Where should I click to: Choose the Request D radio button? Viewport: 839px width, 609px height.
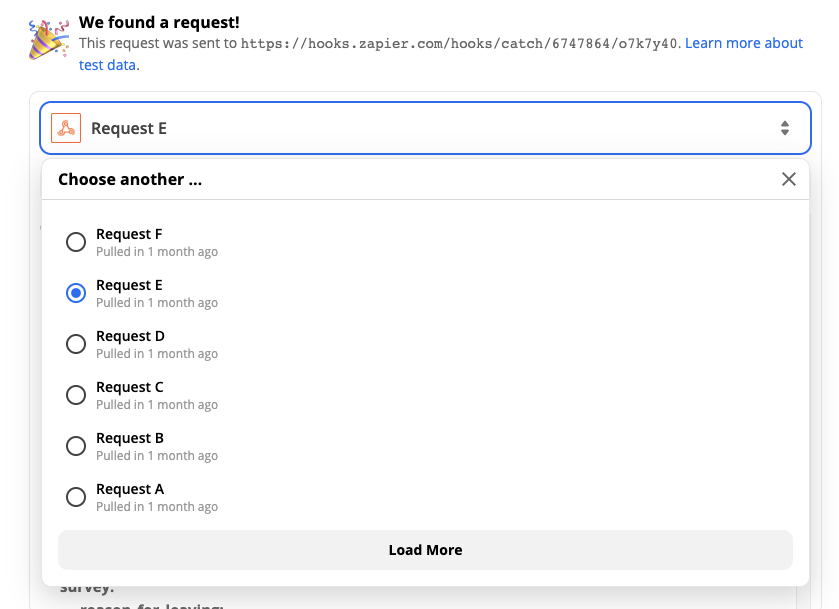click(76, 344)
